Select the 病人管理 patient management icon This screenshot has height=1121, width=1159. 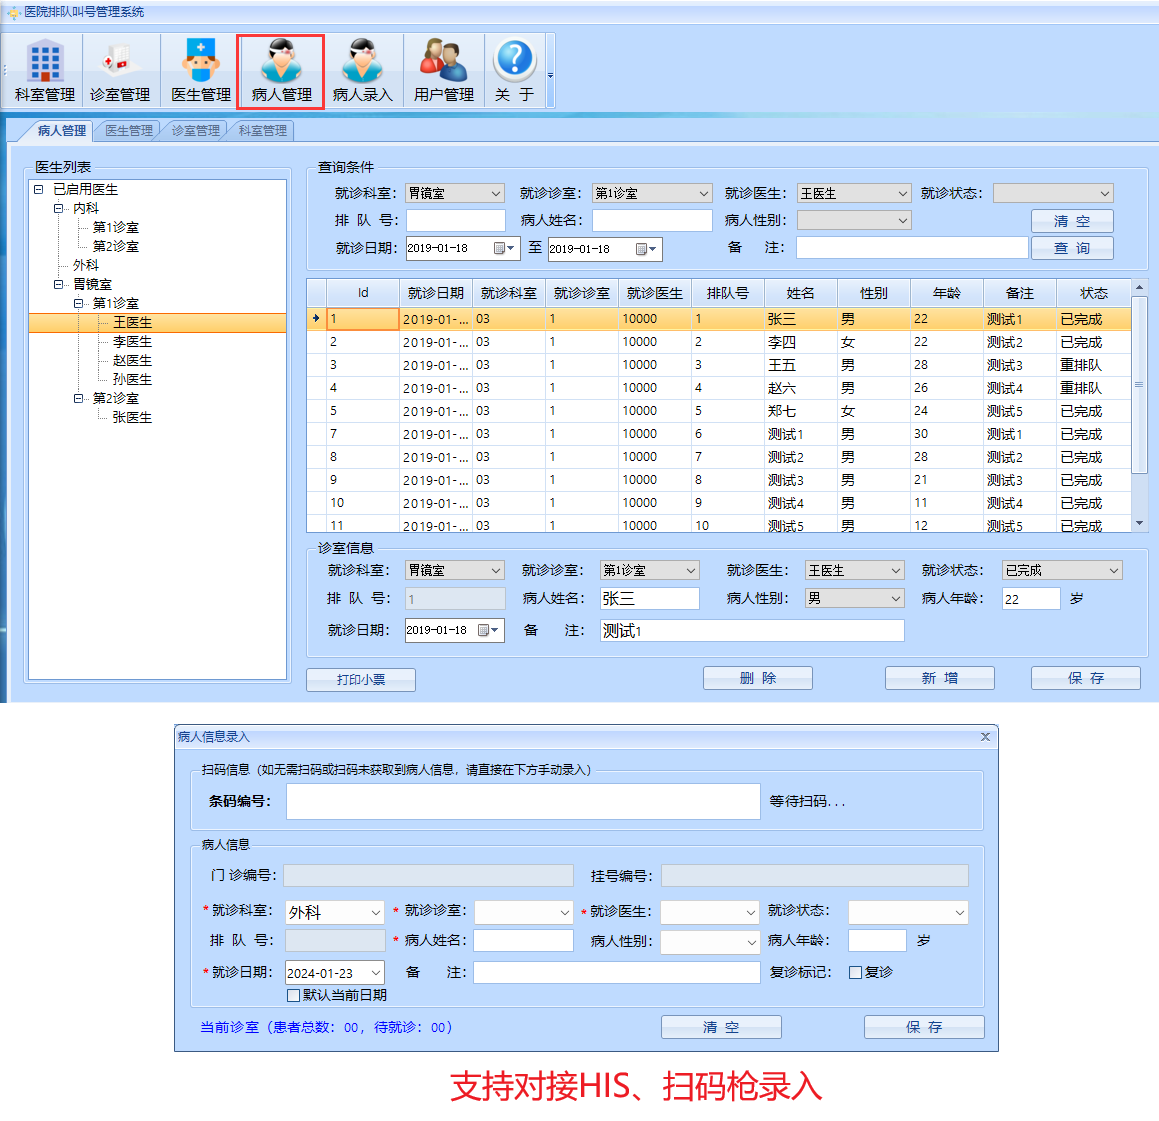tap(281, 72)
